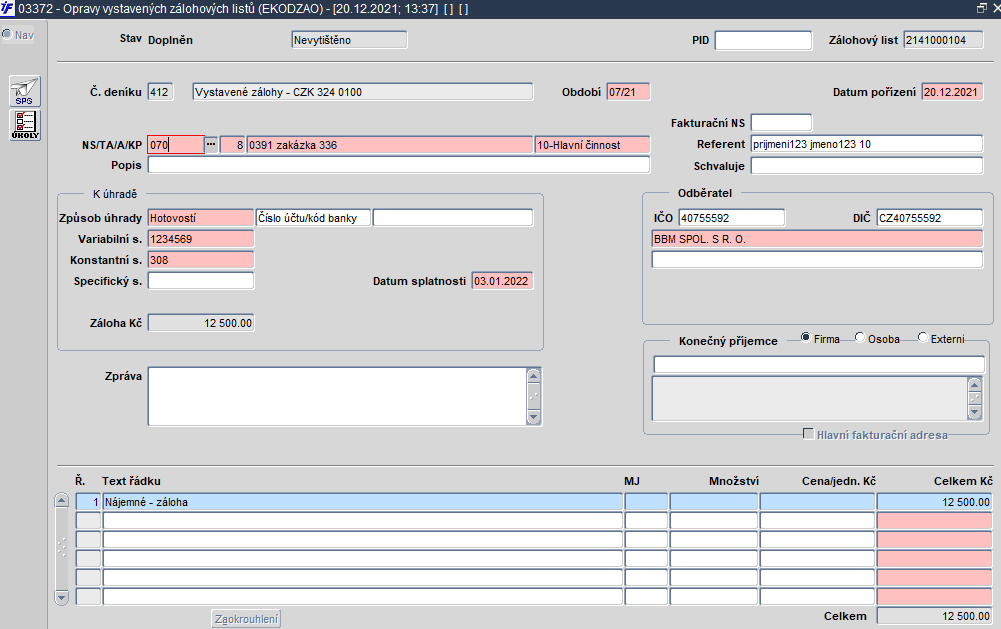Select line item Nájemné - záloha

click(363, 502)
